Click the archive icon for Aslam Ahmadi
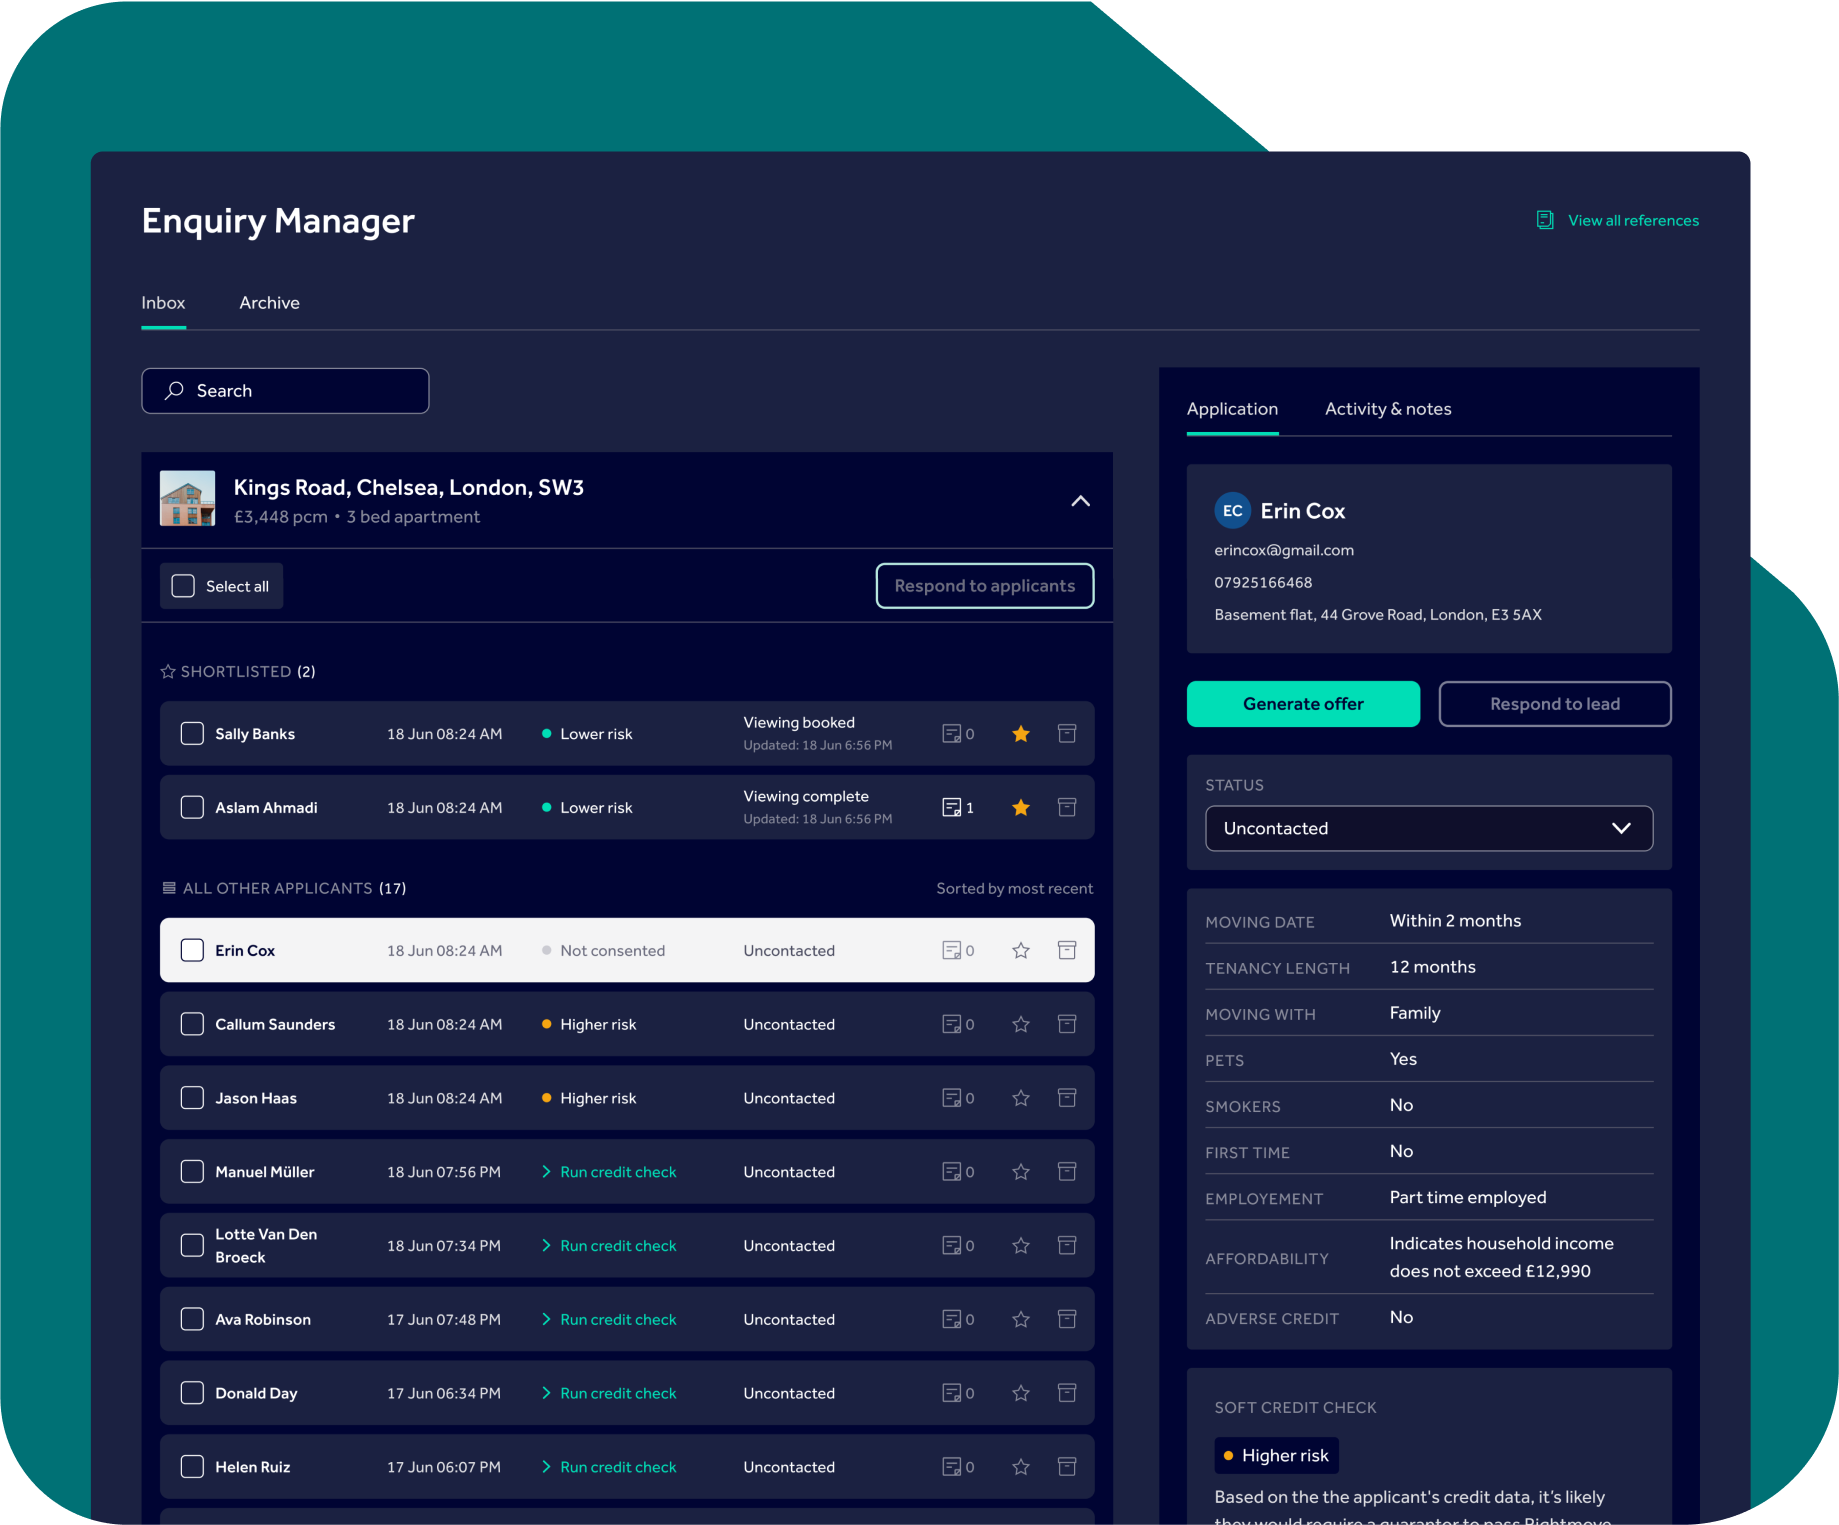Screen dimensions: 1839x1525 tap(1067, 807)
